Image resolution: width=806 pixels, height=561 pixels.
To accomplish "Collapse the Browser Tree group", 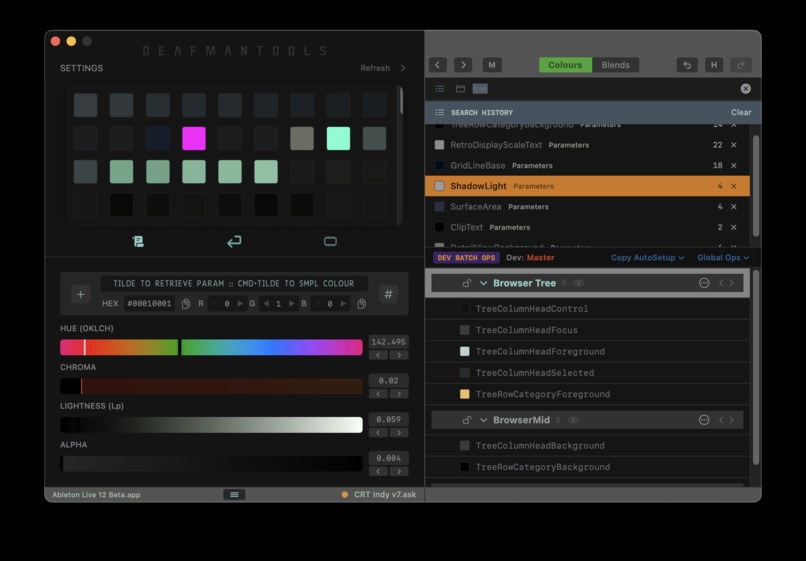I will [x=483, y=283].
